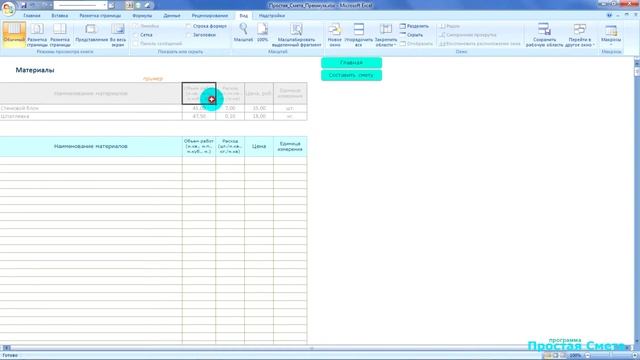Click first empty cell under Наименование материалов
Screen dimensions: 640x360
[x=91, y=161]
